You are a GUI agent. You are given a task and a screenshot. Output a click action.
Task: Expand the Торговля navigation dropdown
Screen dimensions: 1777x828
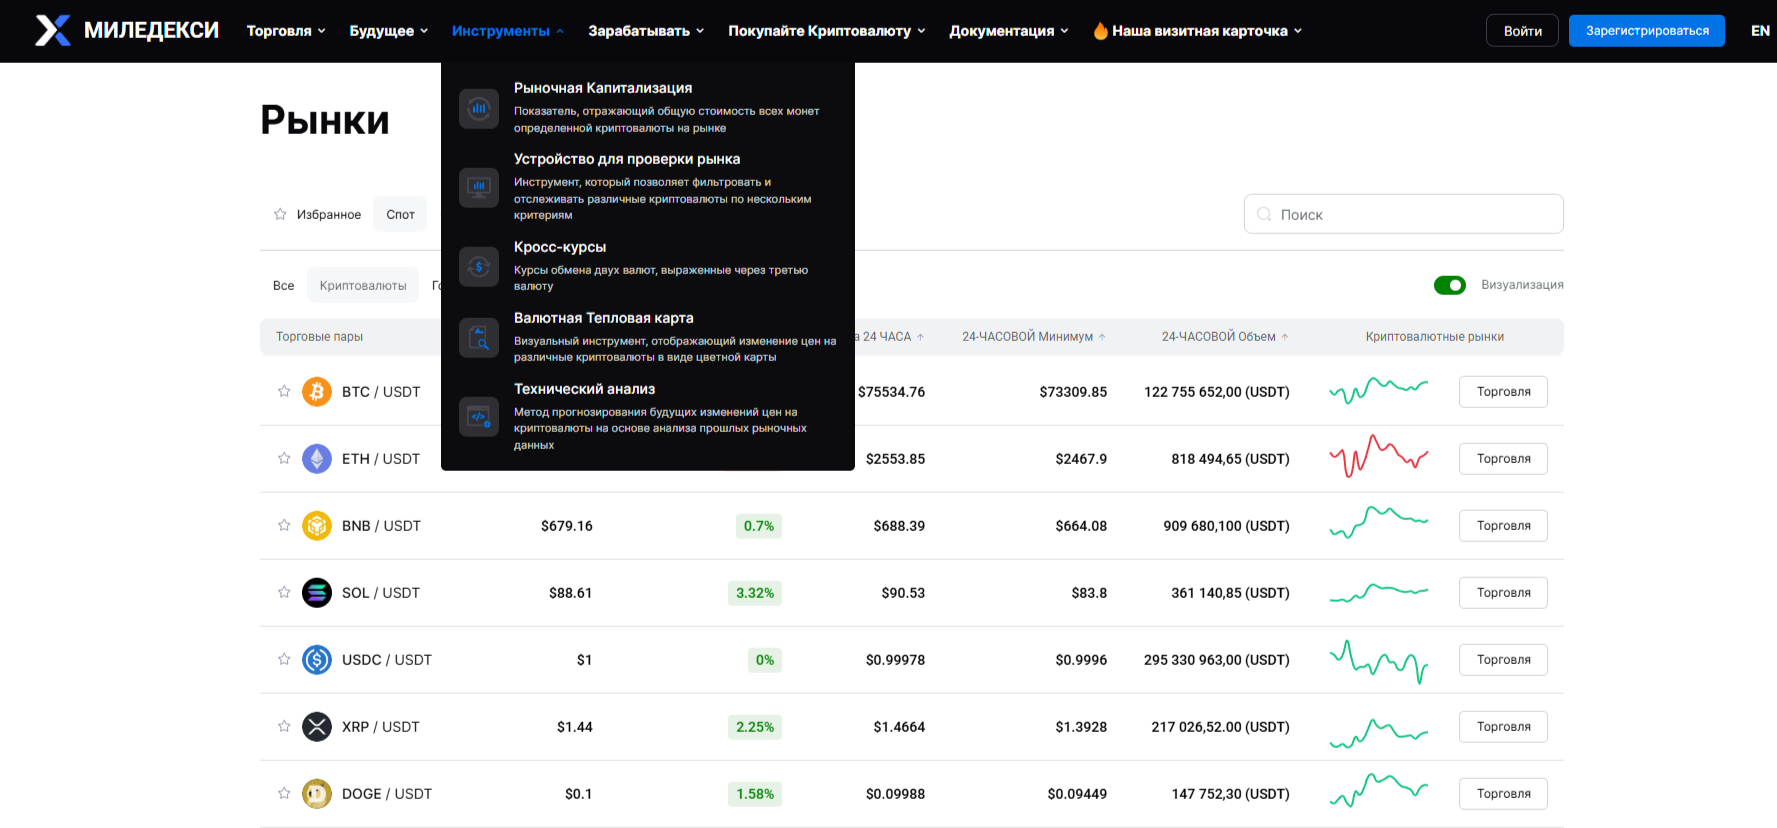point(286,31)
